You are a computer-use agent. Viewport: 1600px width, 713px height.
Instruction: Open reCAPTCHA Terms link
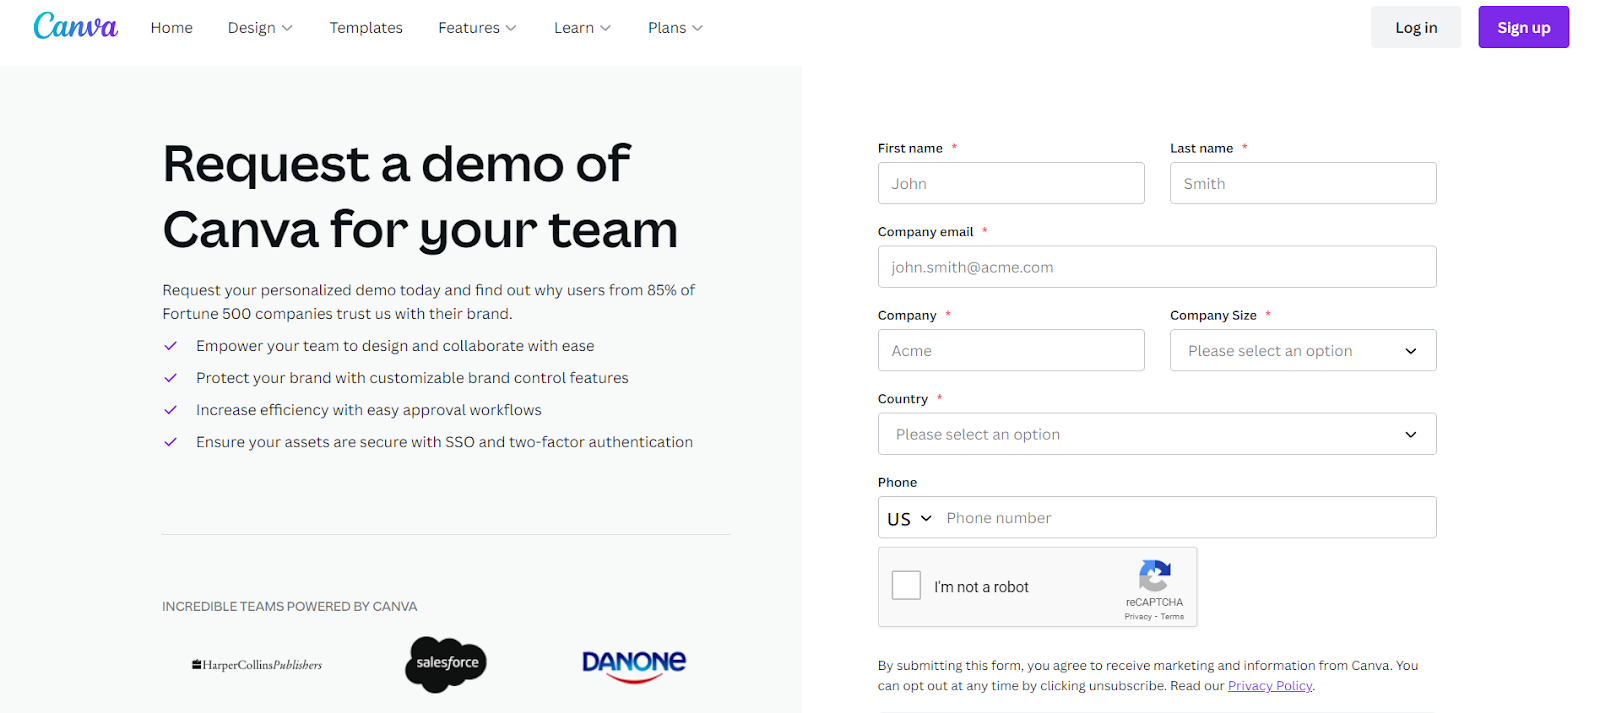tap(1172, 617)
